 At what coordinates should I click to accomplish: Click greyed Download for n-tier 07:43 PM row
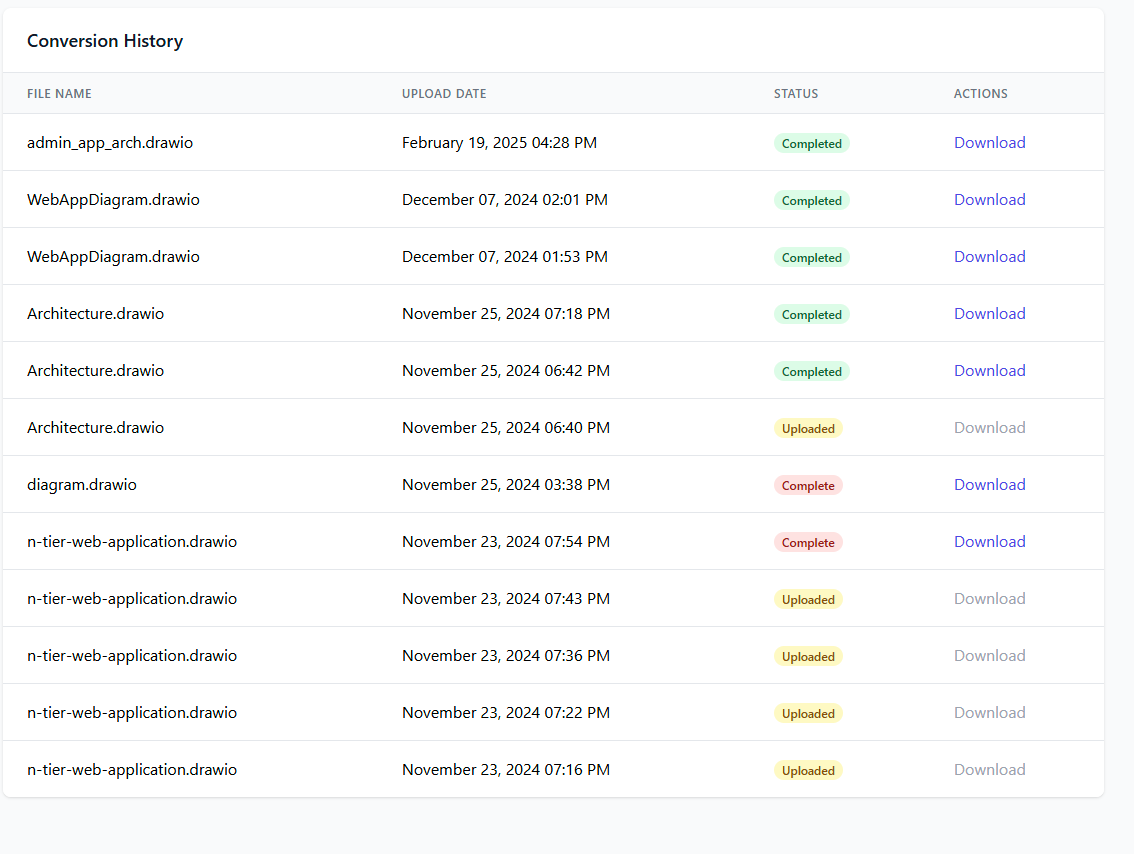(989, 599)
